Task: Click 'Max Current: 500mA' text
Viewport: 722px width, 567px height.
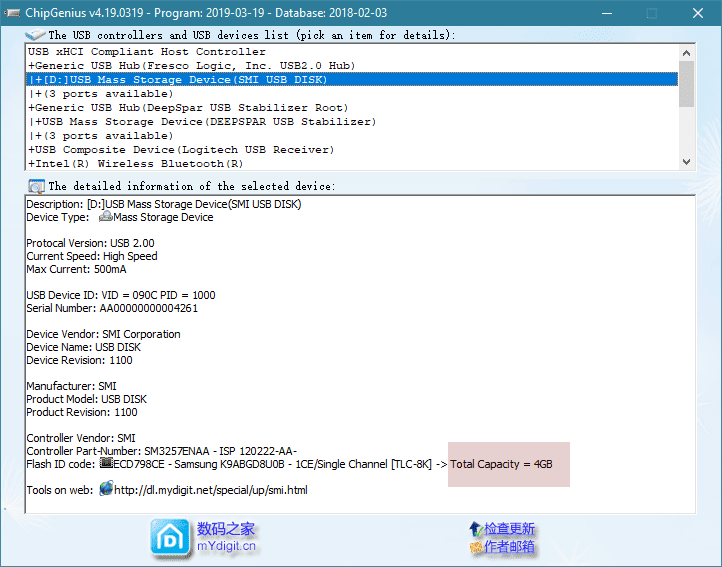Action: (76, 269)
